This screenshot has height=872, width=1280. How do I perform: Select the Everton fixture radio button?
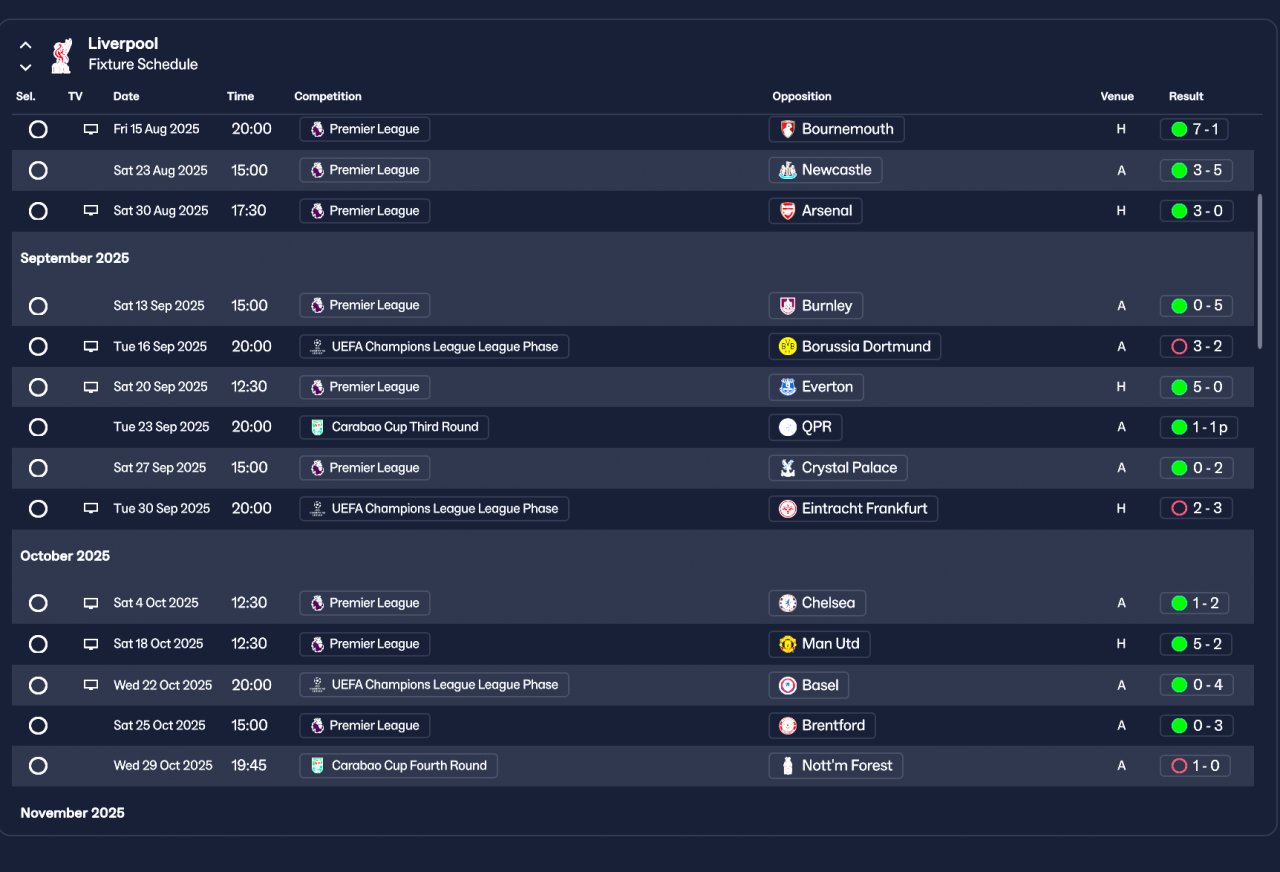(38, 387)
